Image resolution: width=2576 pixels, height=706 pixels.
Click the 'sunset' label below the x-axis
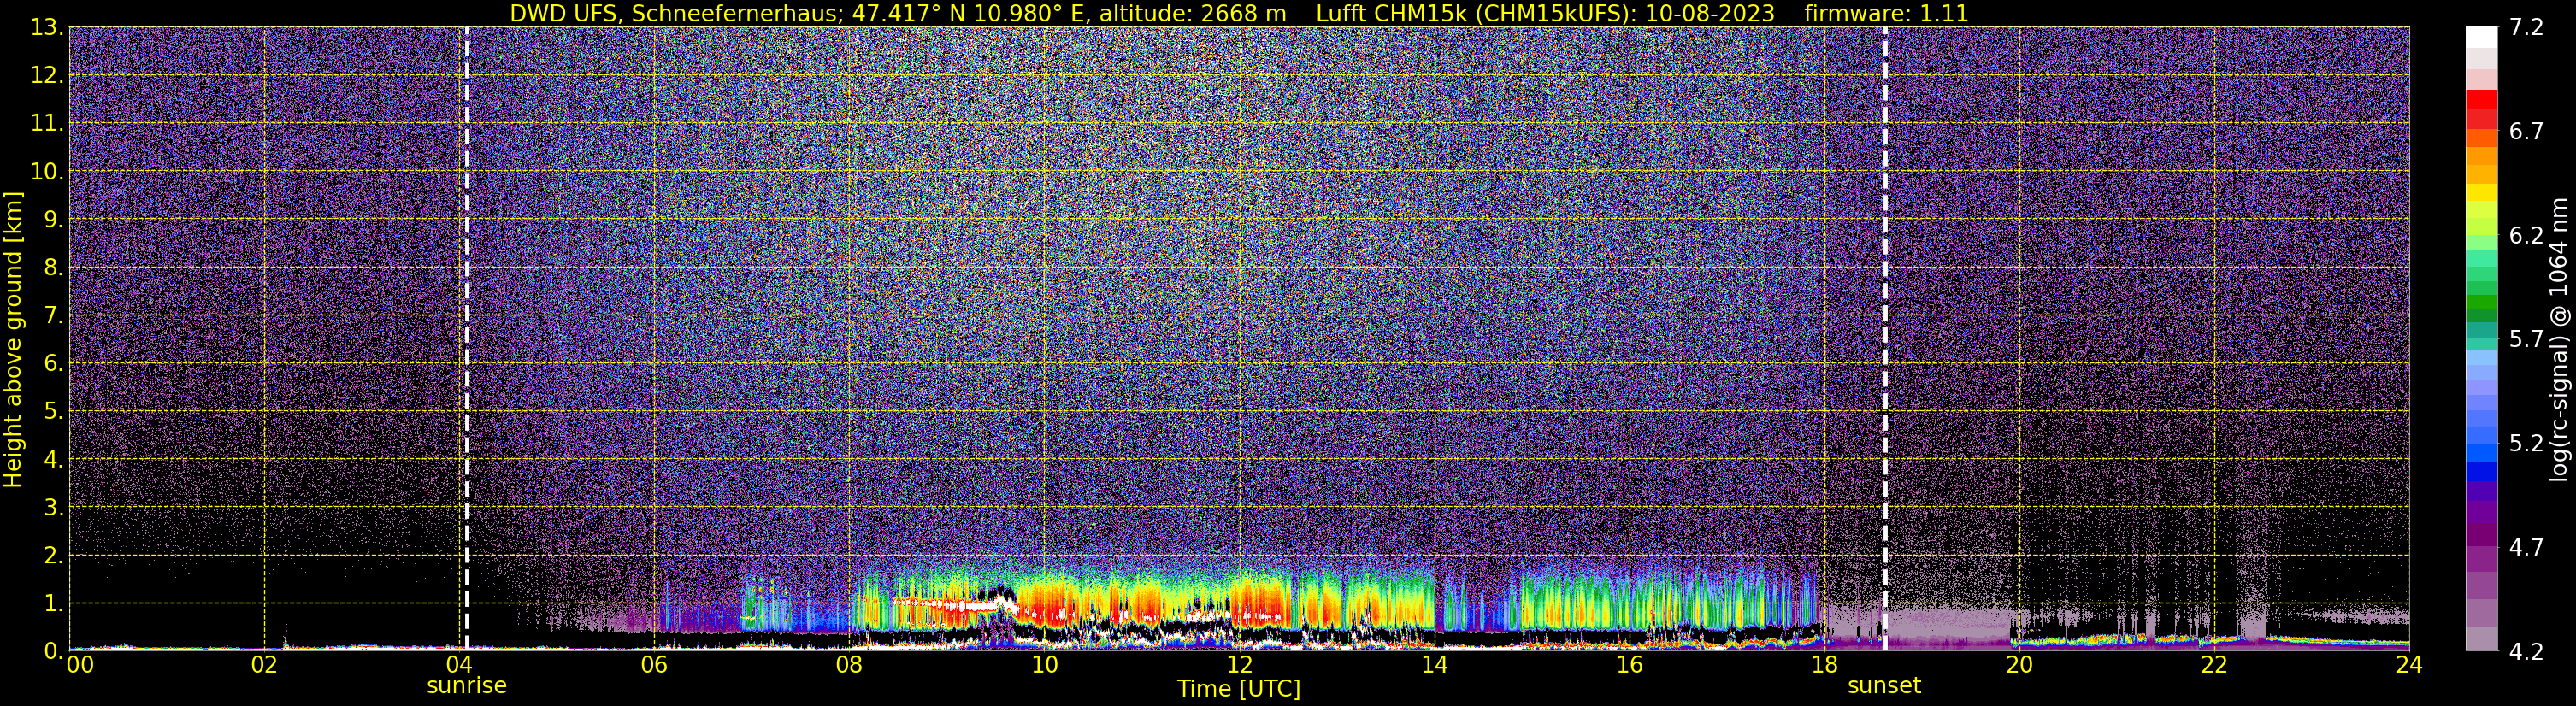pyautogui.click(x=1884, y=686)
